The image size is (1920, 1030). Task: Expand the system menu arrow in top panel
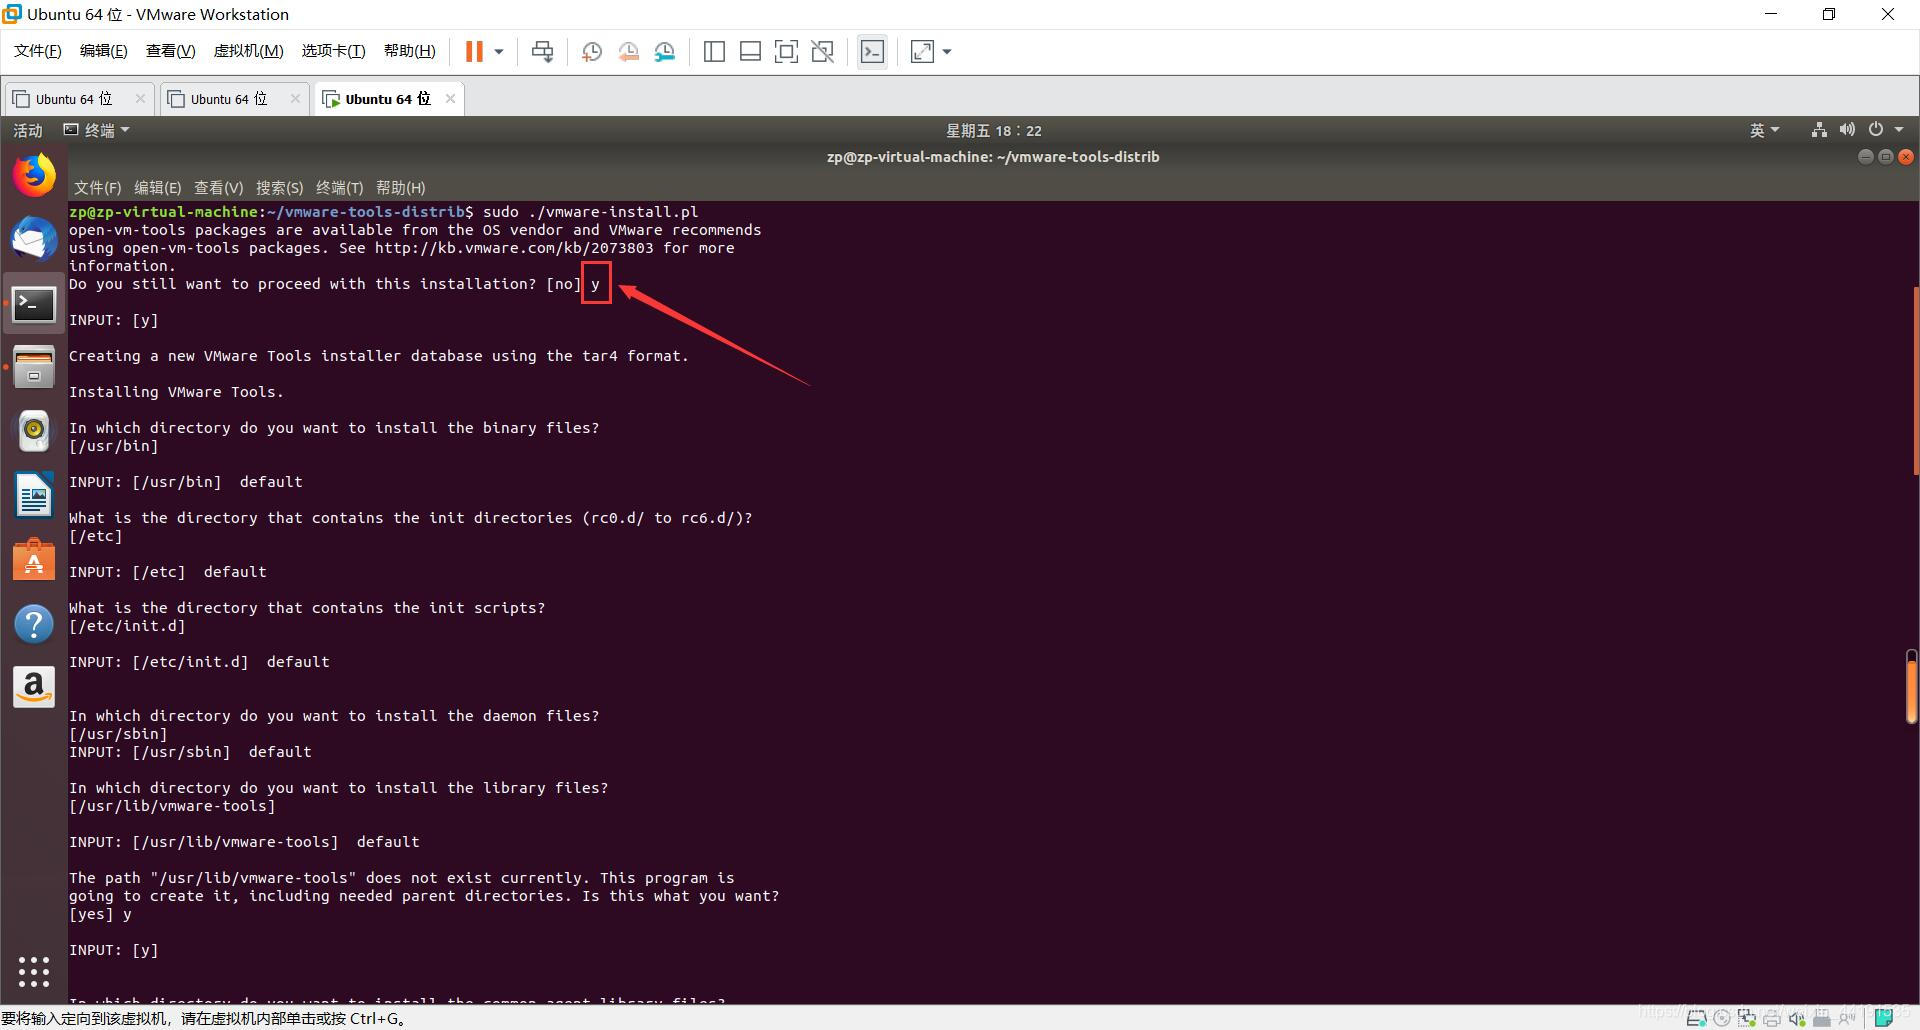(1899, 130)
